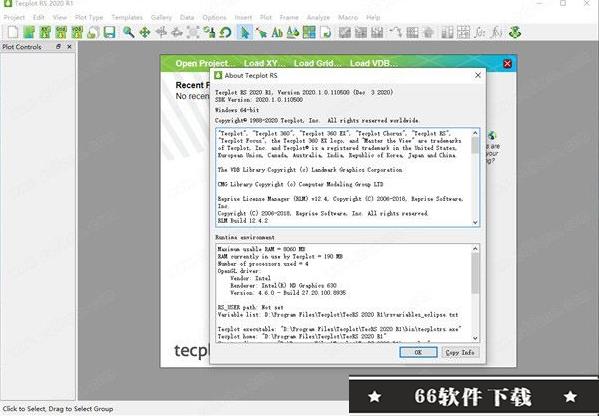Click the Load XY... link
599x416 pixels.
(x=264, y=63)
